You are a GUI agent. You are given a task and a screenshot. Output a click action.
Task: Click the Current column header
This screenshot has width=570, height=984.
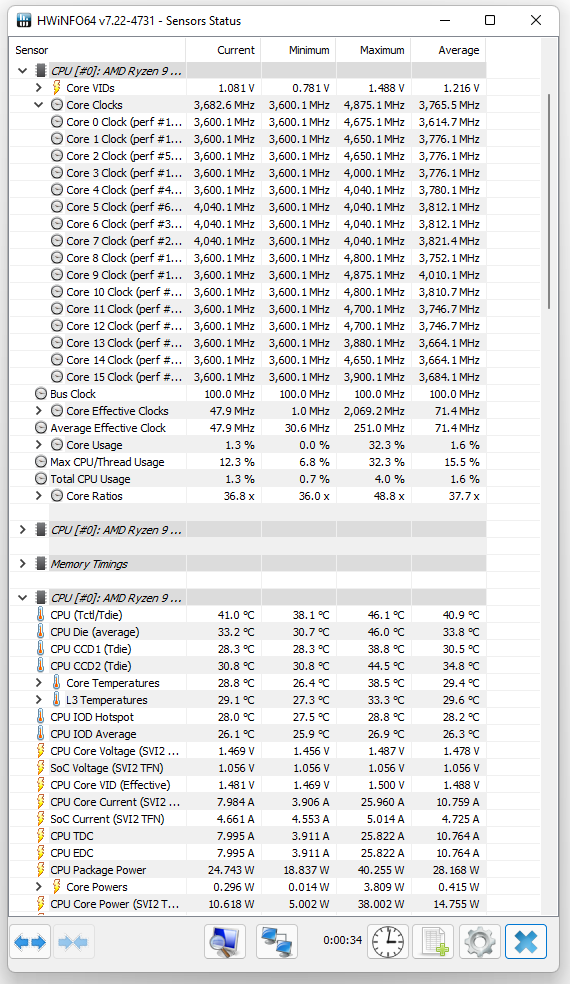click(223, 50)
